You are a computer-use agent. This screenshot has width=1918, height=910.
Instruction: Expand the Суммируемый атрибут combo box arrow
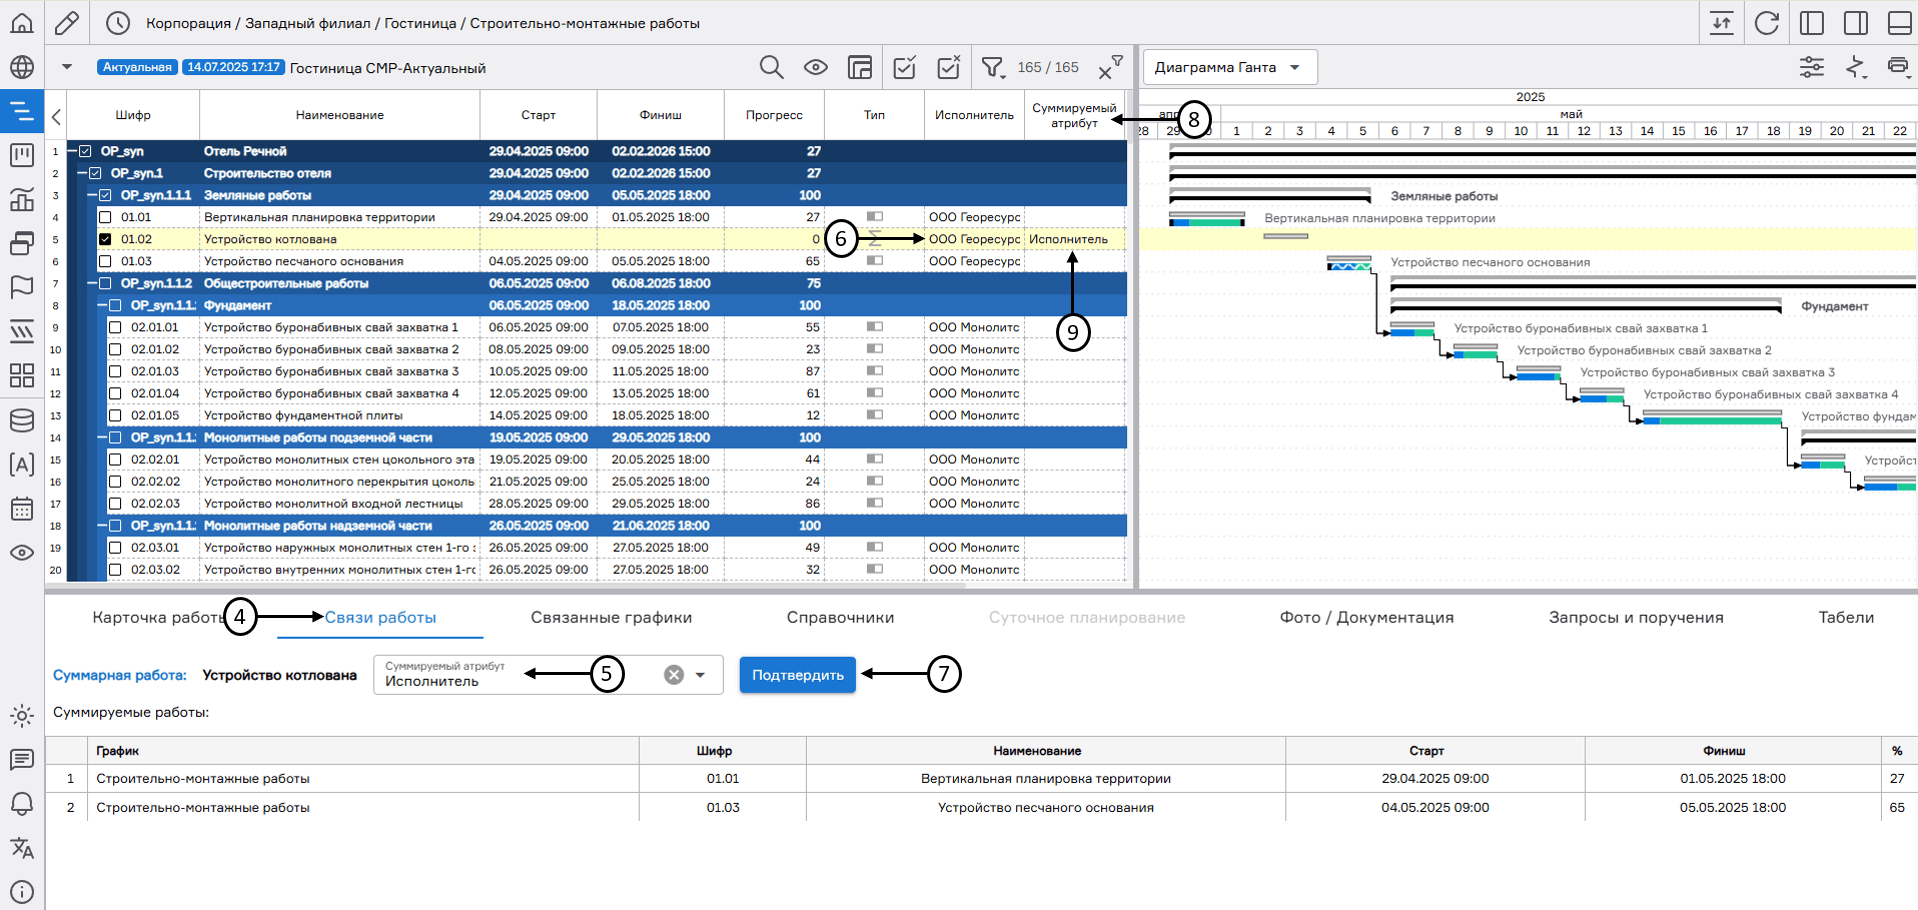[701, 675]
